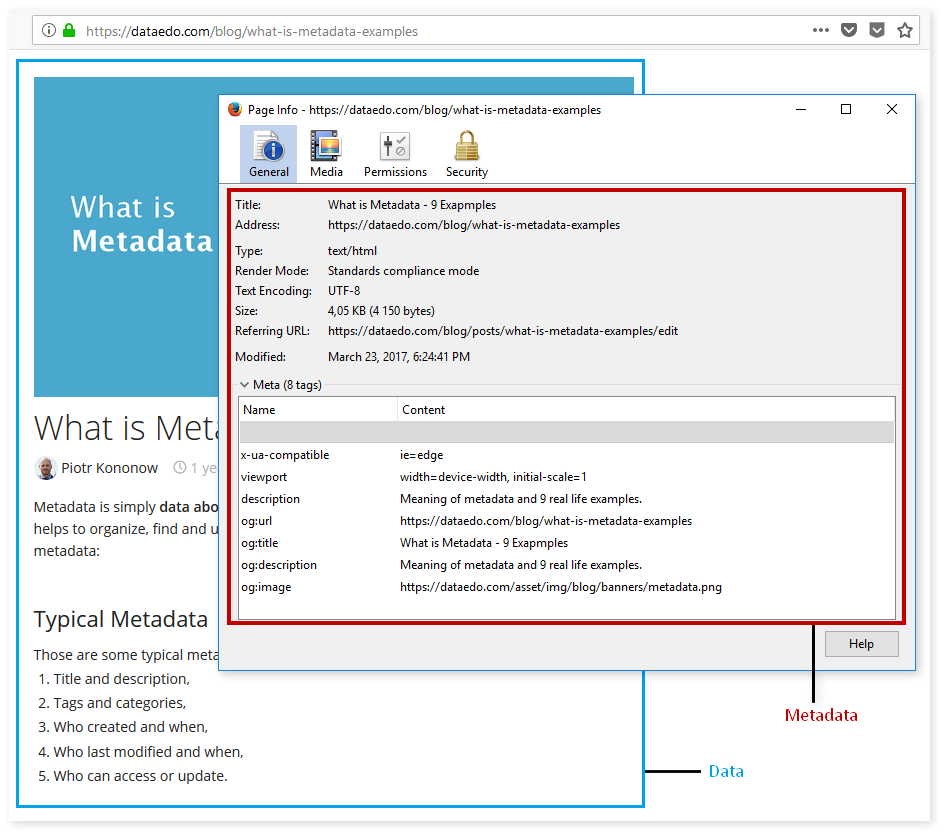Sort meta tags by Name column header

click(x=318, y=410)
